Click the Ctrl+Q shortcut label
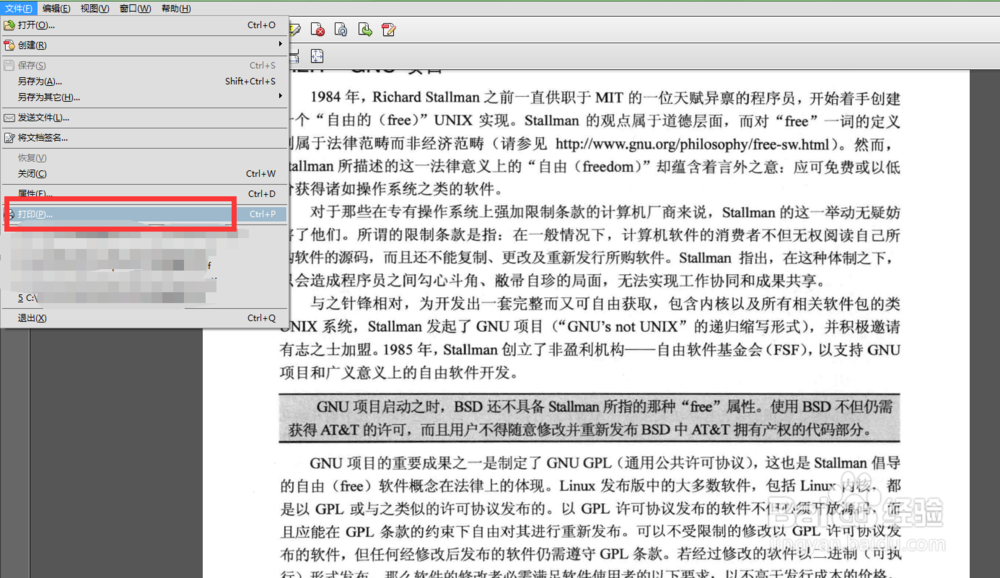 pyautogui.click(x=261, y=318)
